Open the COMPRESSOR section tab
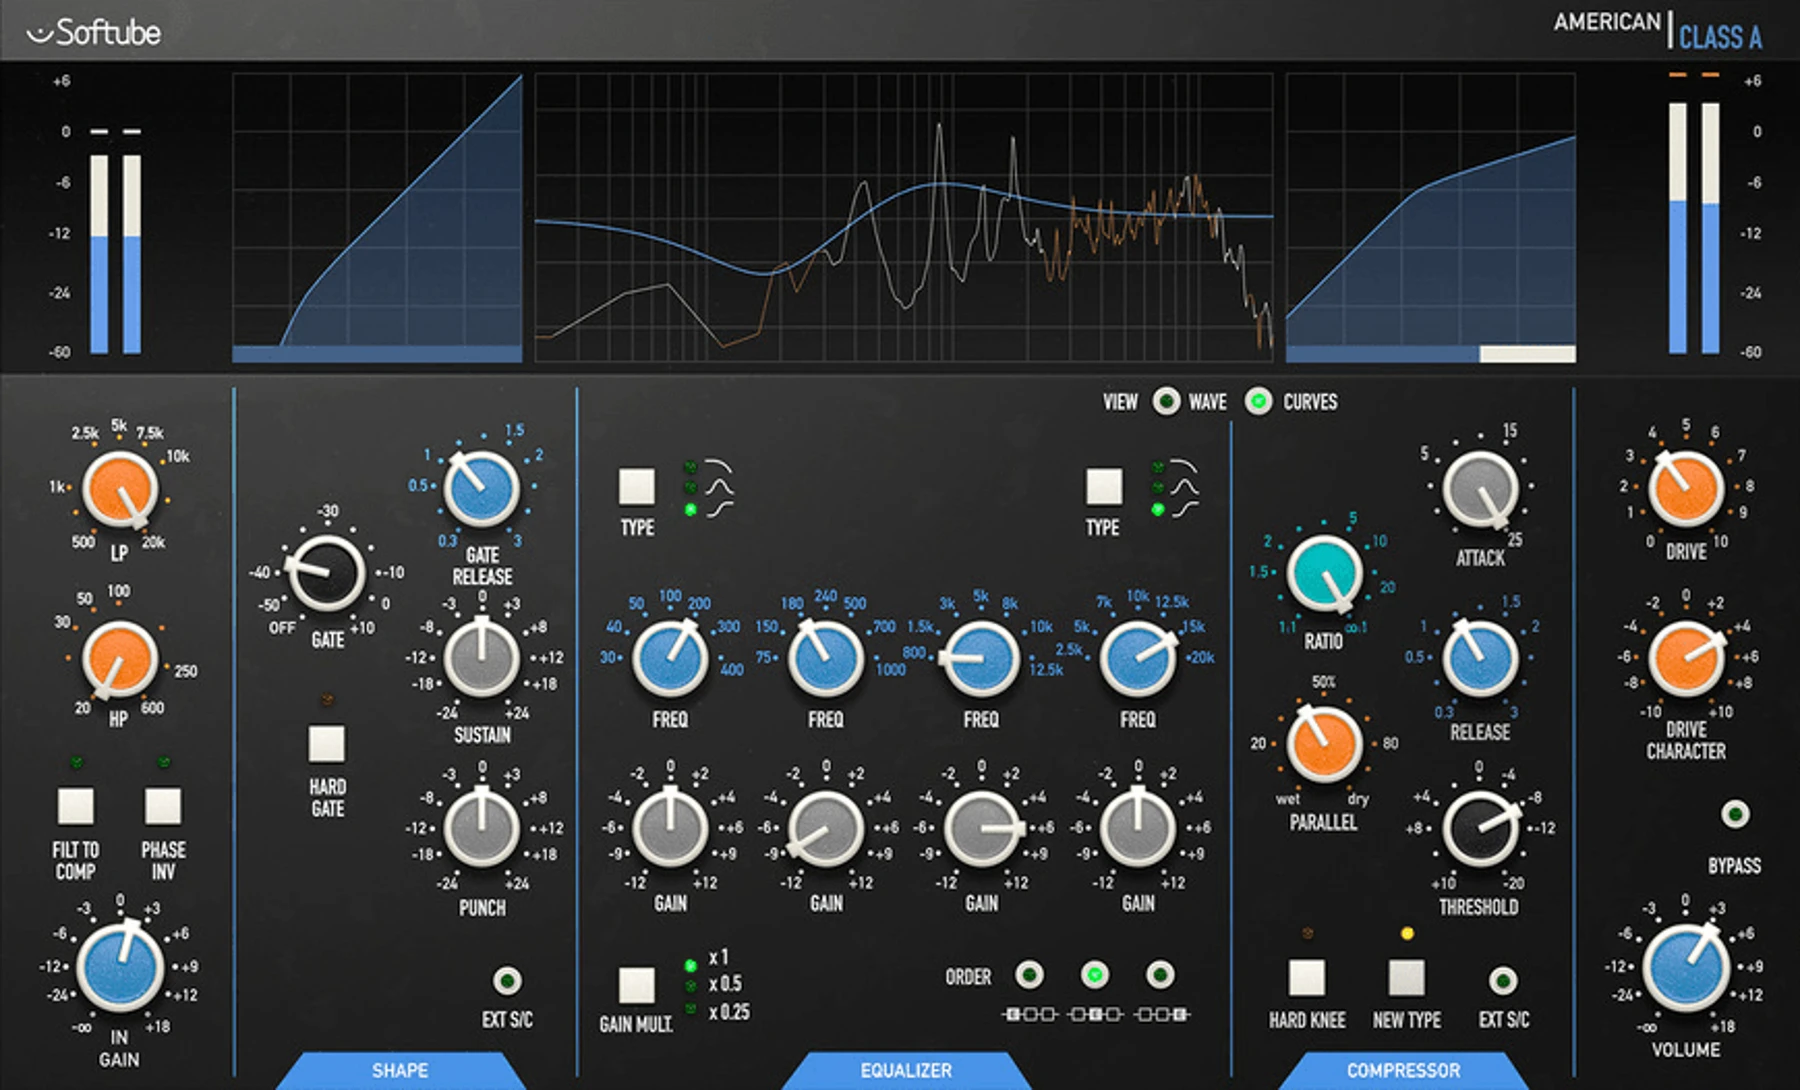The width and height of the screenshot is (1800, 1090). (1403, 1070)
